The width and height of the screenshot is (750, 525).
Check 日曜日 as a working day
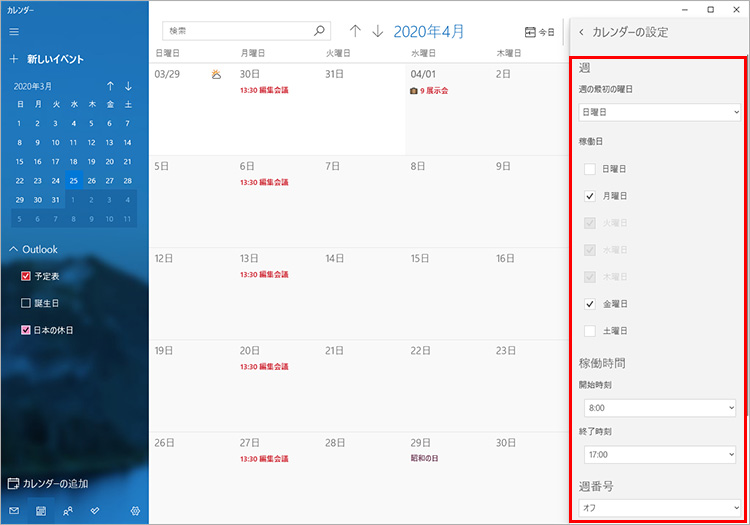point(590,169)
